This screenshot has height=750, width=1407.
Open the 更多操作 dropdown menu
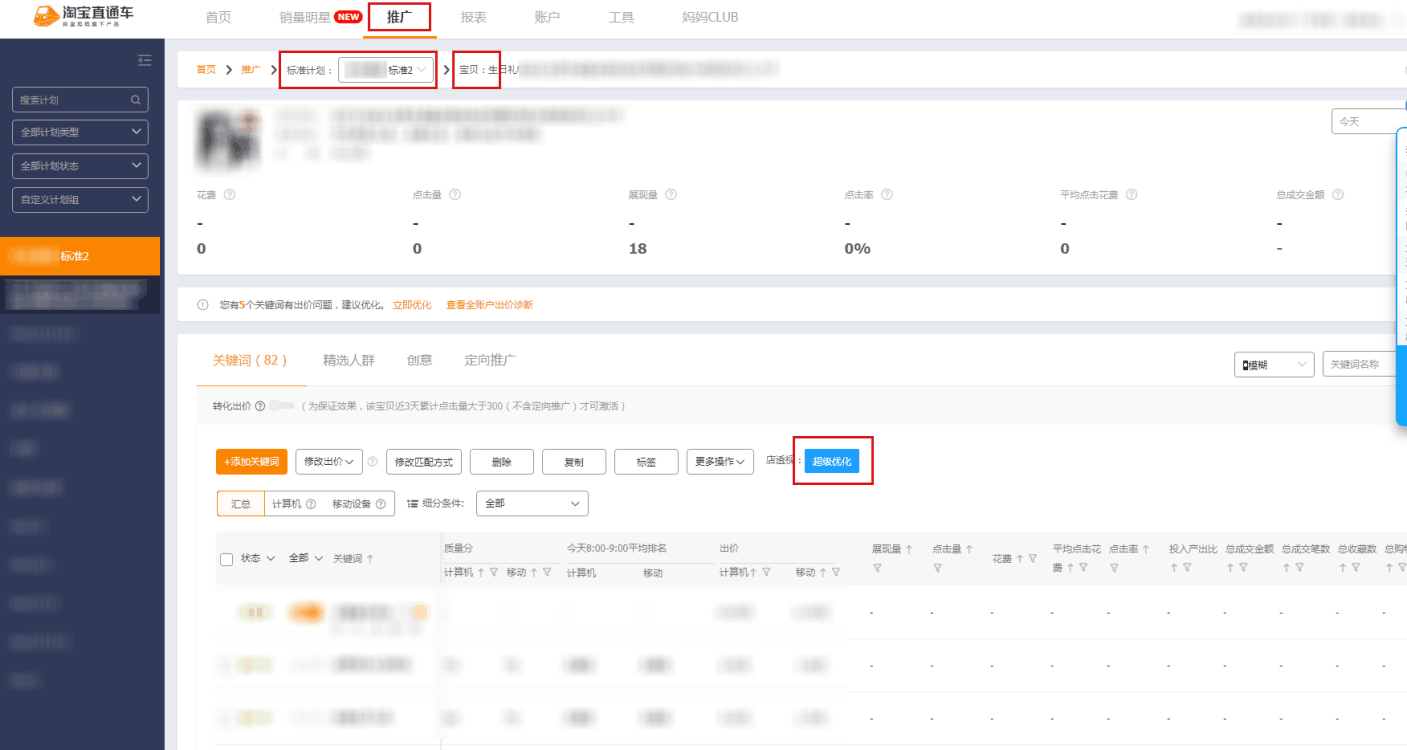pos(720,462)
